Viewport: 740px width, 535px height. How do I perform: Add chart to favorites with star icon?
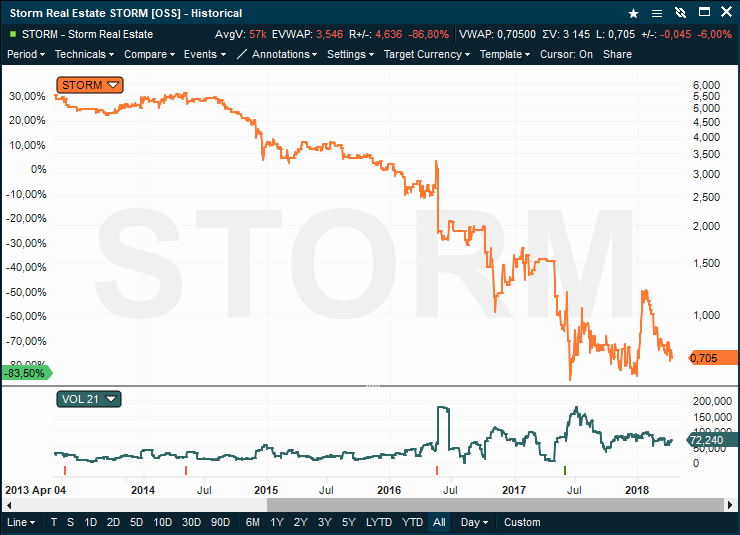(x=633, y=13)
